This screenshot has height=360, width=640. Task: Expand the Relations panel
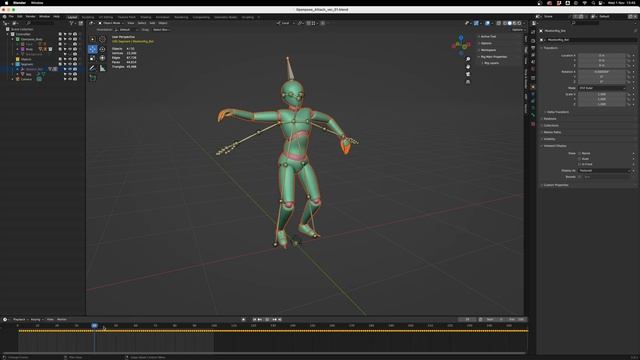550,119
